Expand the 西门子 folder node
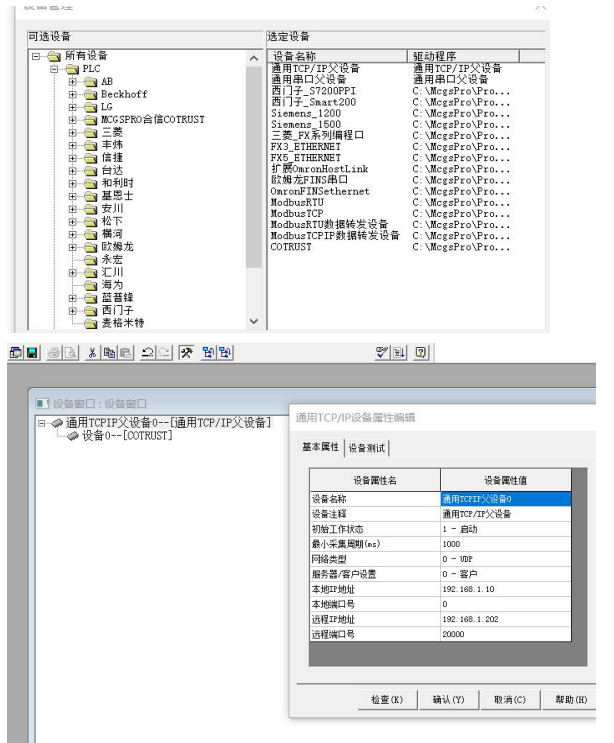The width and height of the screenshot is (614, 743). click(x=72, y=310)
